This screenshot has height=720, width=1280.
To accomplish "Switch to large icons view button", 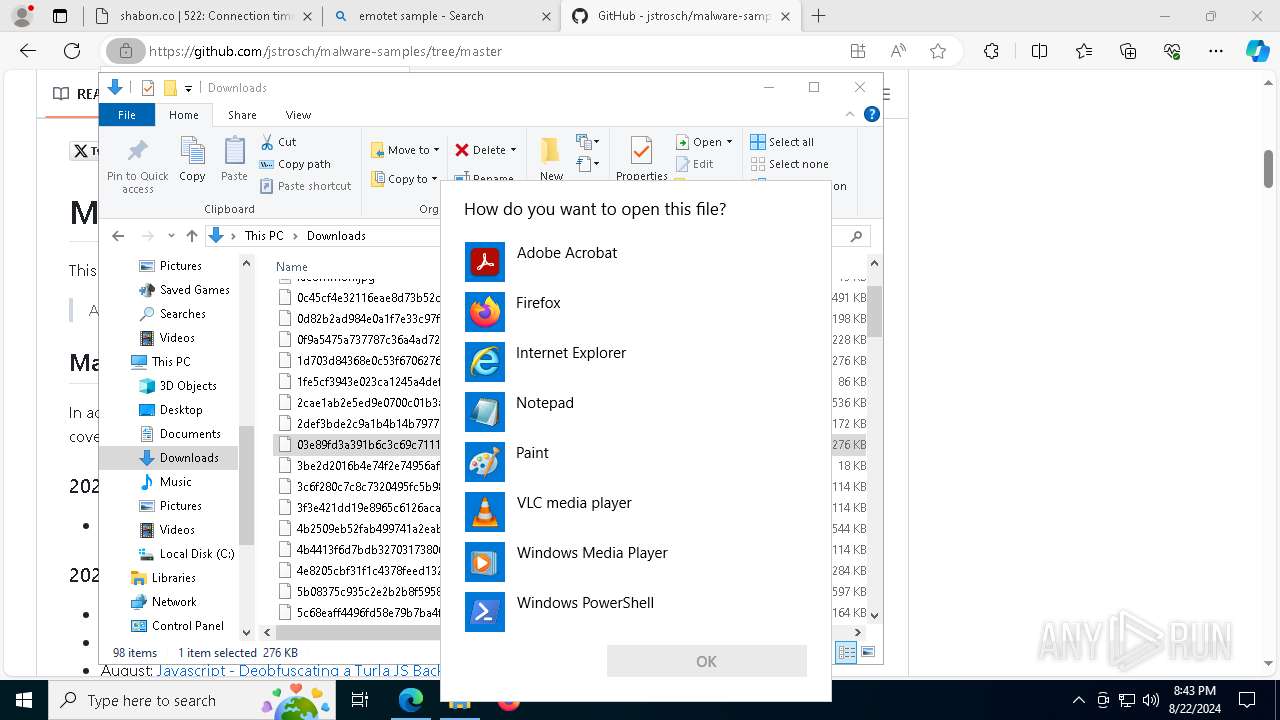I will click(869, 652).
